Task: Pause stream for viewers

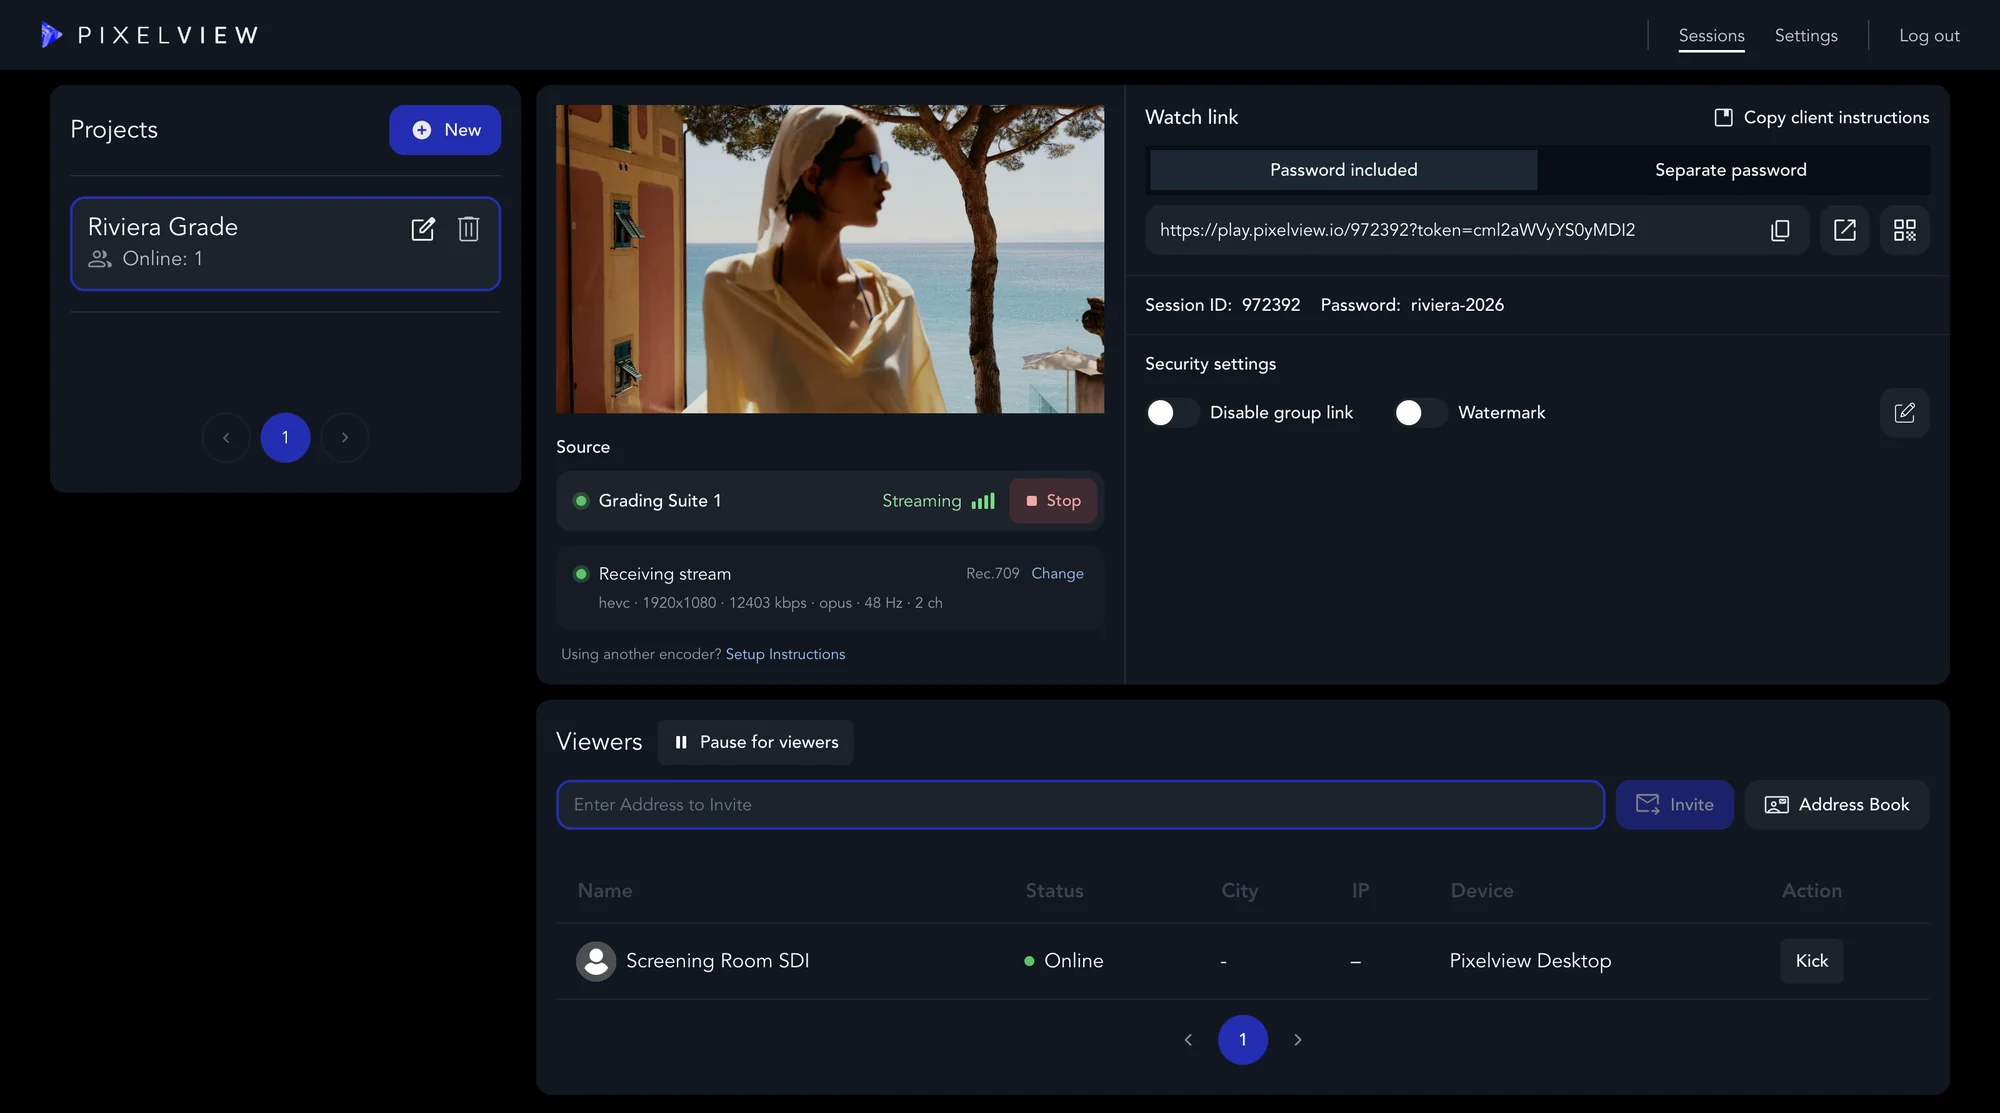Action: [x=756, y=742]
